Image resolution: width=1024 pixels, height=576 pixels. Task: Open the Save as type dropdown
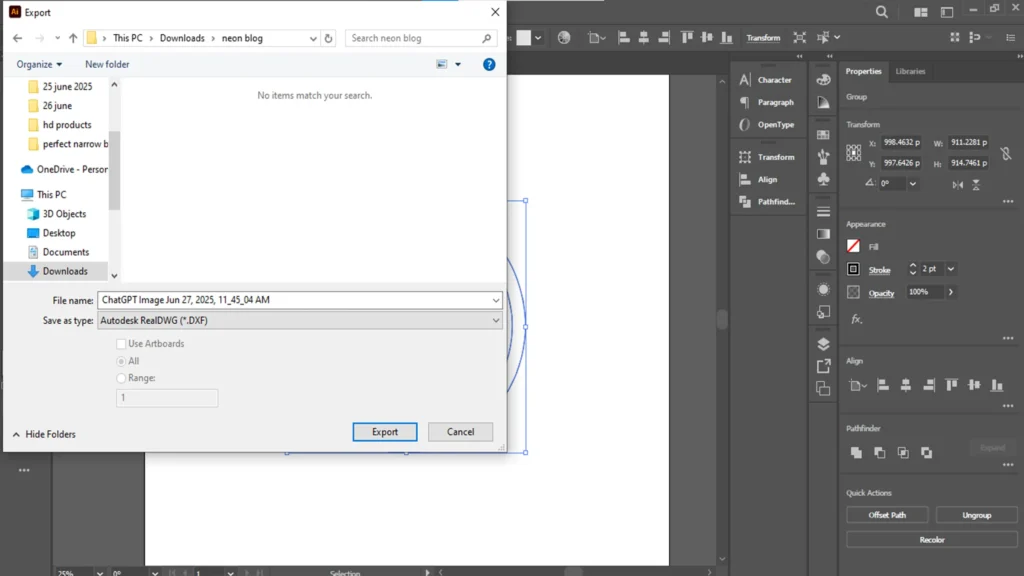tap(496, 321)
